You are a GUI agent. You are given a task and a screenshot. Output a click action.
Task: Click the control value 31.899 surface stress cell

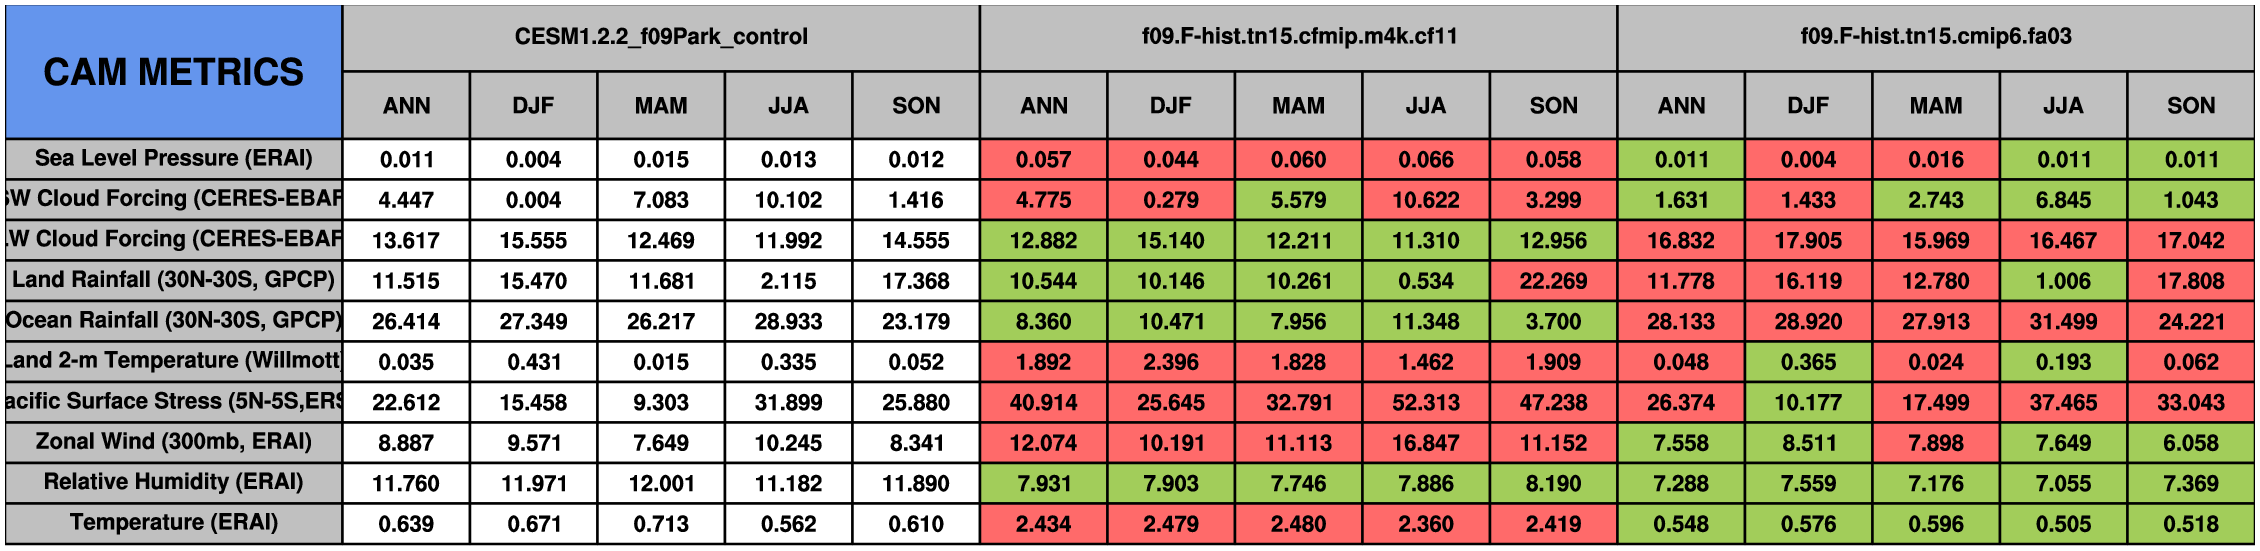788,402
